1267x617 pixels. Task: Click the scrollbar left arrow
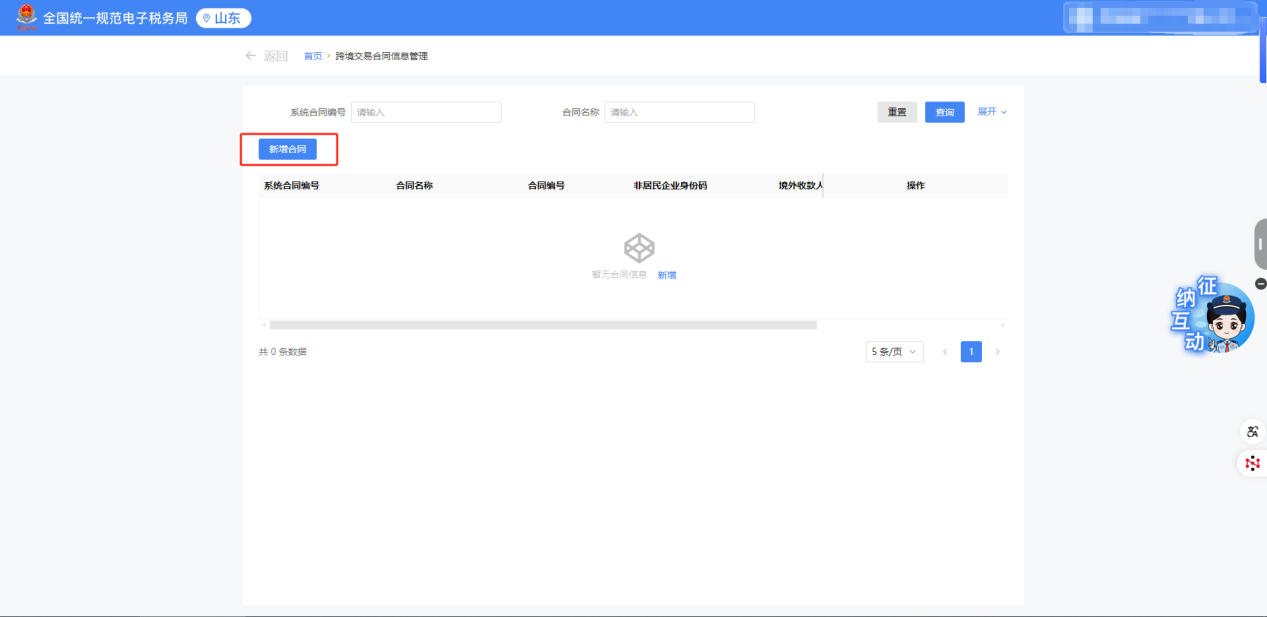tap(264, 325)
